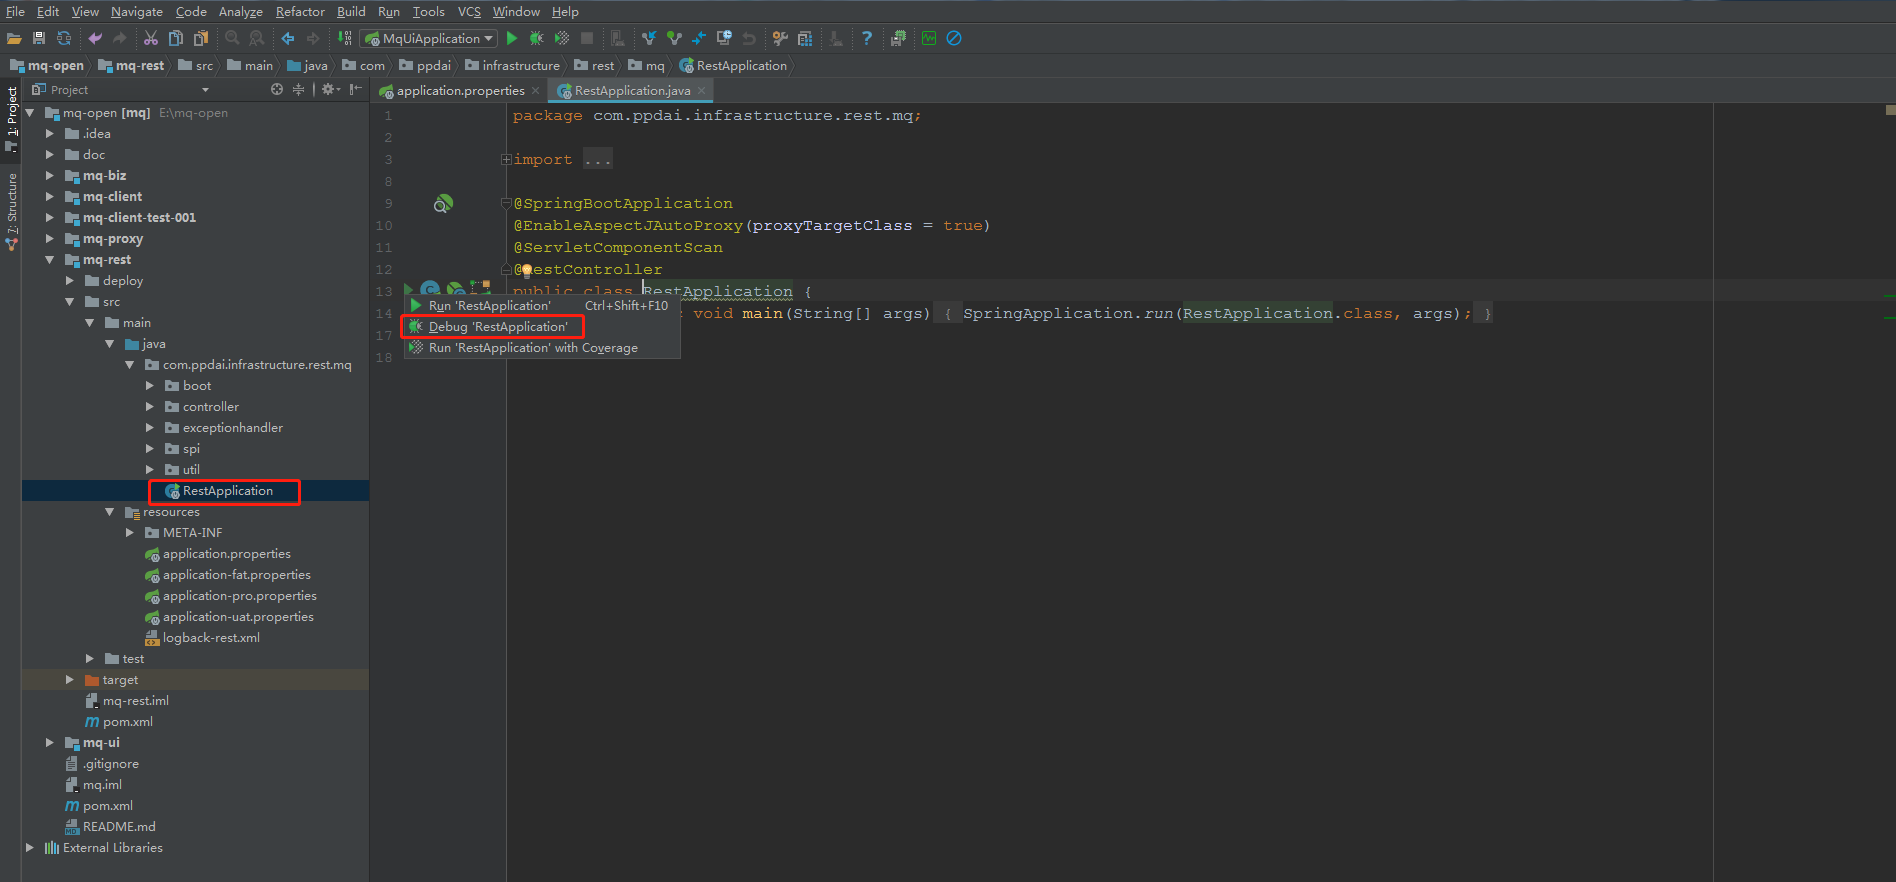Screen dimensions: 1896x882
Task: Select Run 'RestApplication' in the popup menu
Action: [542, 306]
